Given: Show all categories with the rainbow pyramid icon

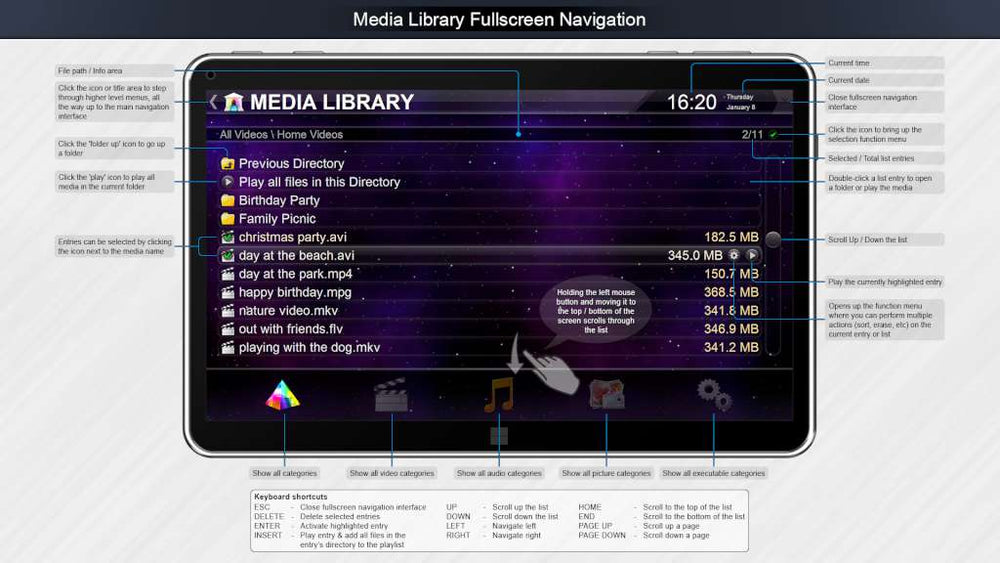Looking at the screenshot, I should click(x=283, y=395).
